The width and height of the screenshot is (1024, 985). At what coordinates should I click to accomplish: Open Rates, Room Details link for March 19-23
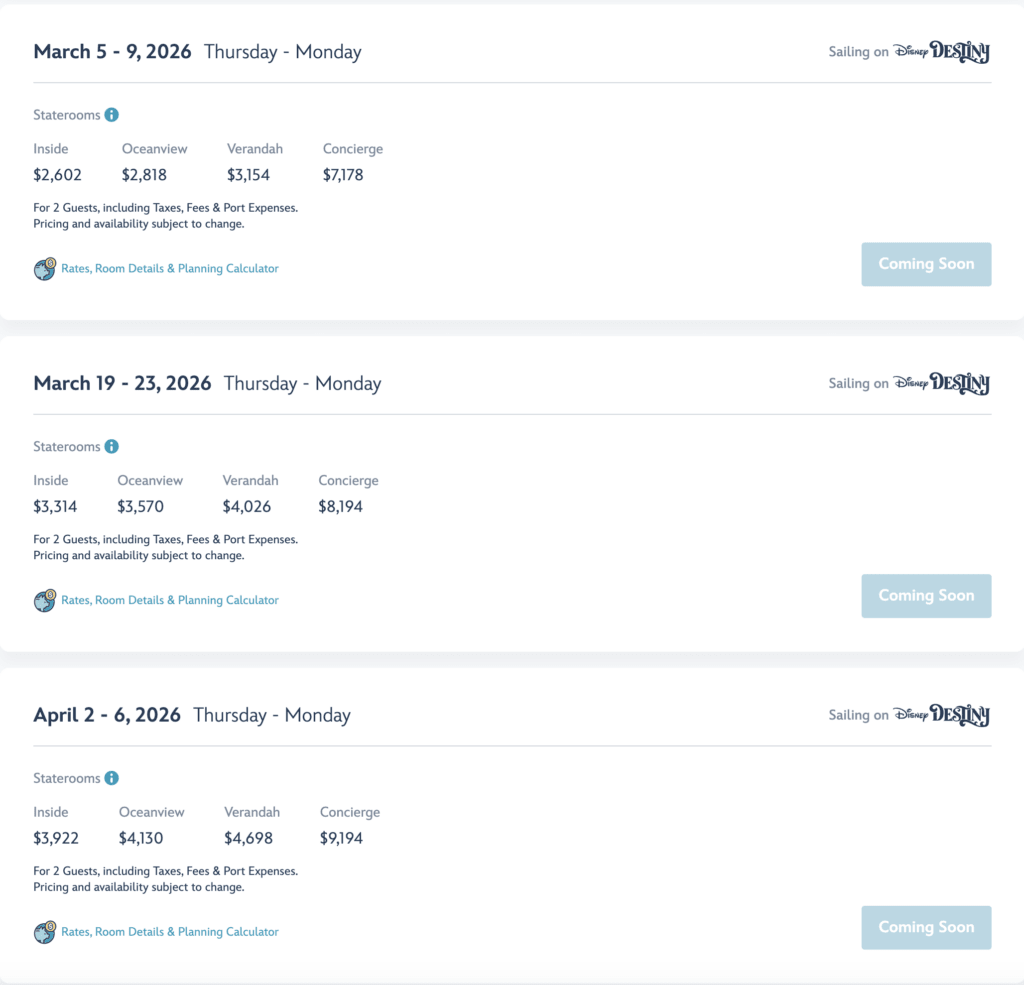click(170, 600)
